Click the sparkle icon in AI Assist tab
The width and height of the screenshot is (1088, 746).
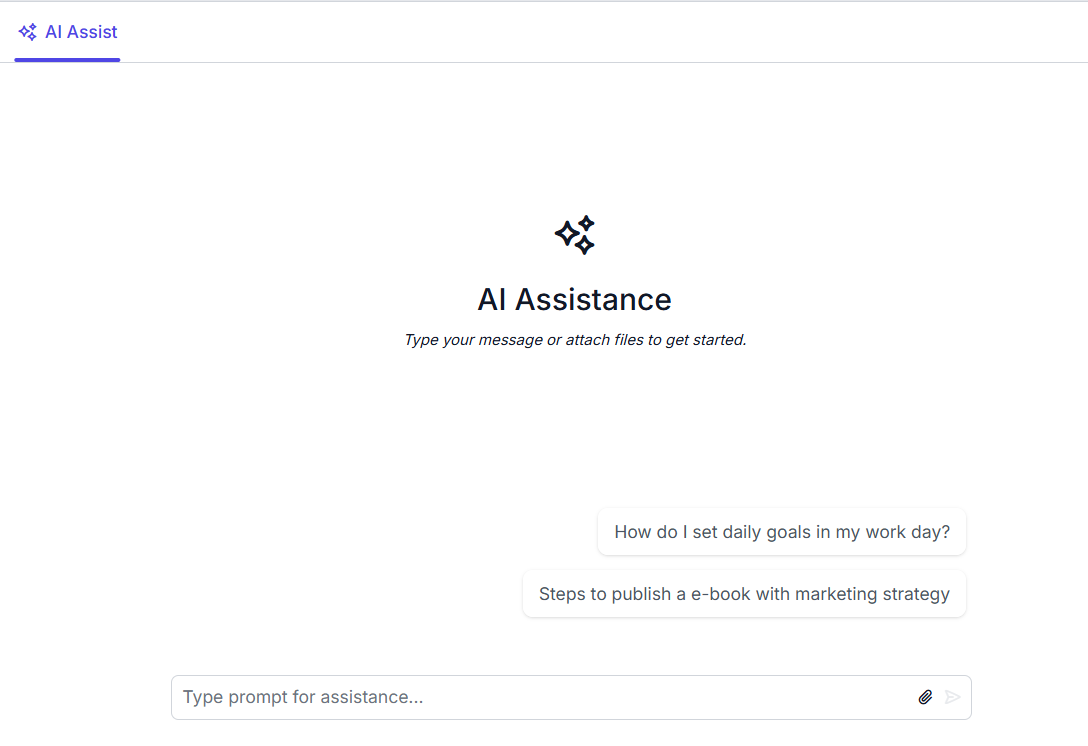[28, 32]
